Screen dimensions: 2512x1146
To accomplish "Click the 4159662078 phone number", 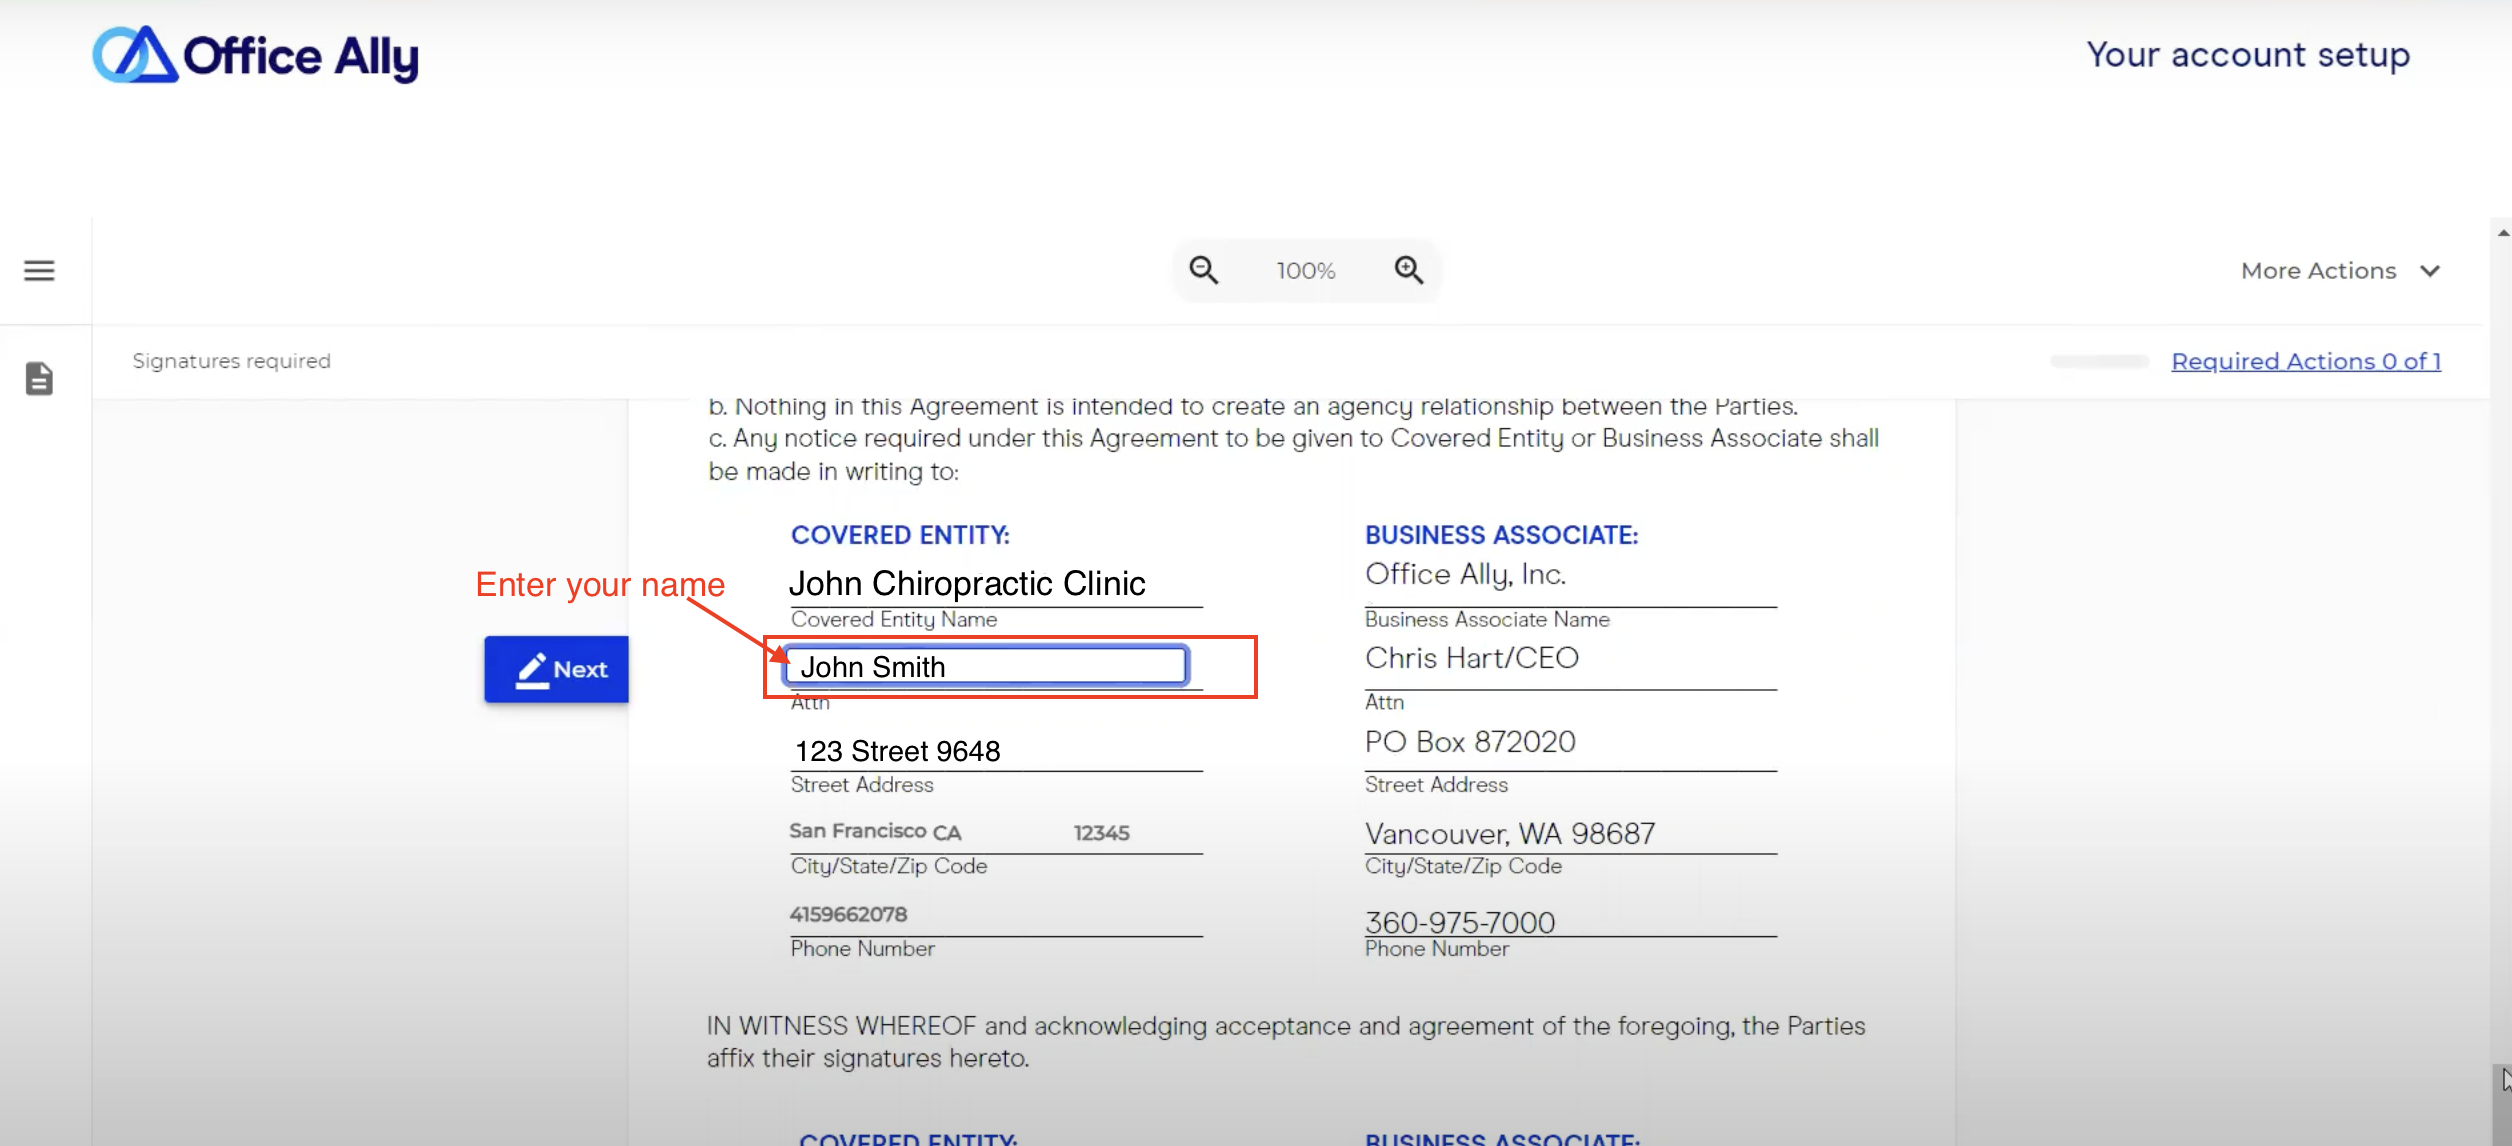I will click(x=849, y=914).
